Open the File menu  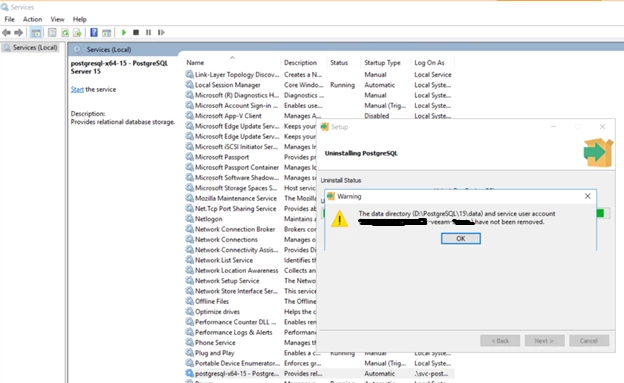point(10,19)
